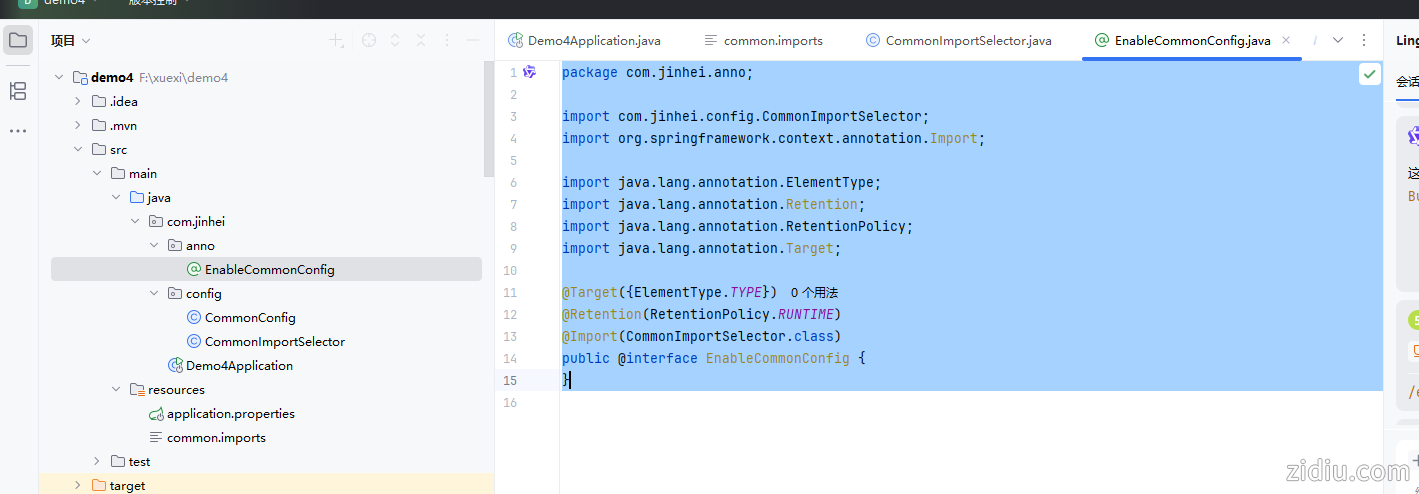The image size is (1419, 494).
Task: Select application.properties in project tree
Action: (x=230, y=414)
